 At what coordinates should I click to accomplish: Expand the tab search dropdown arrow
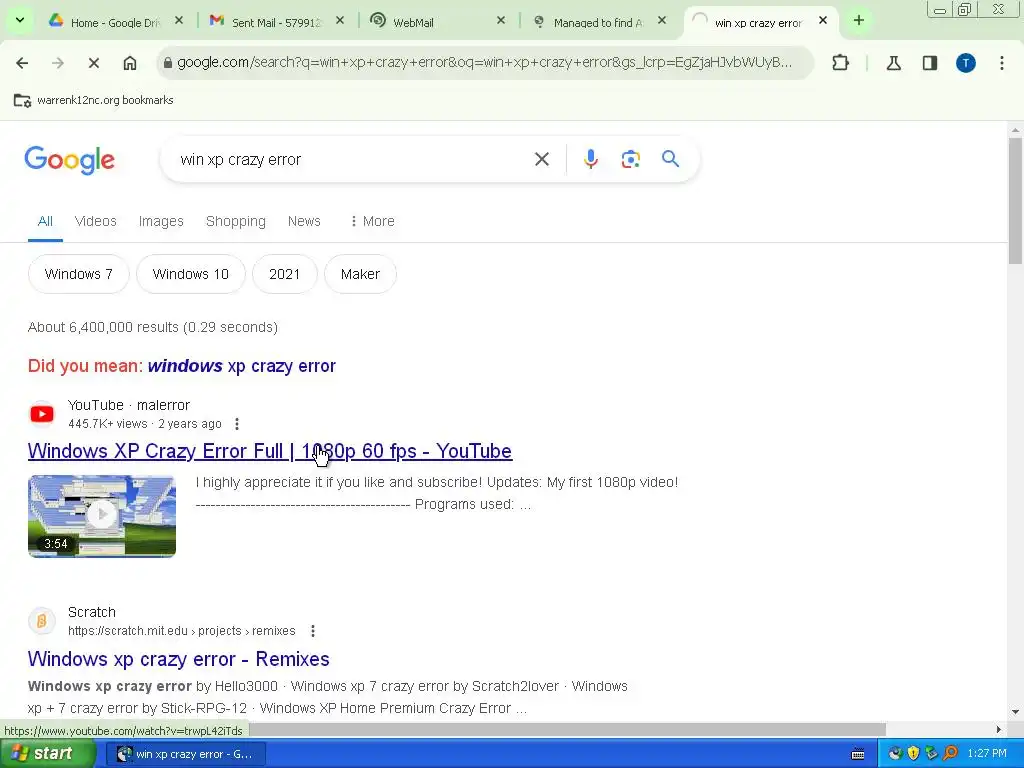click(20, 21)
